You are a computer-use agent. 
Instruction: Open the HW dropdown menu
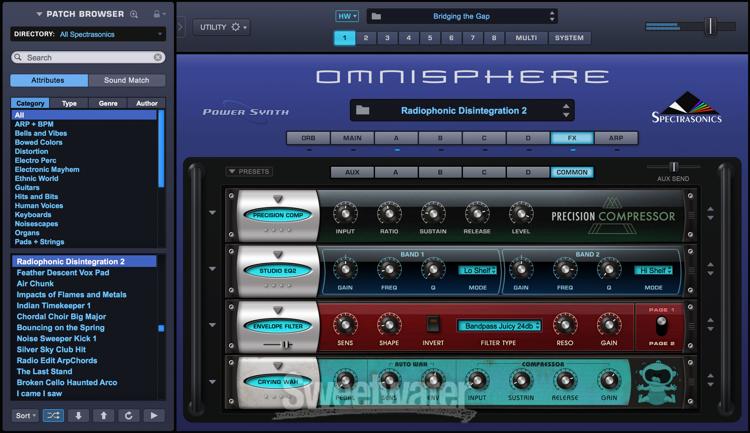pos(347,16)
